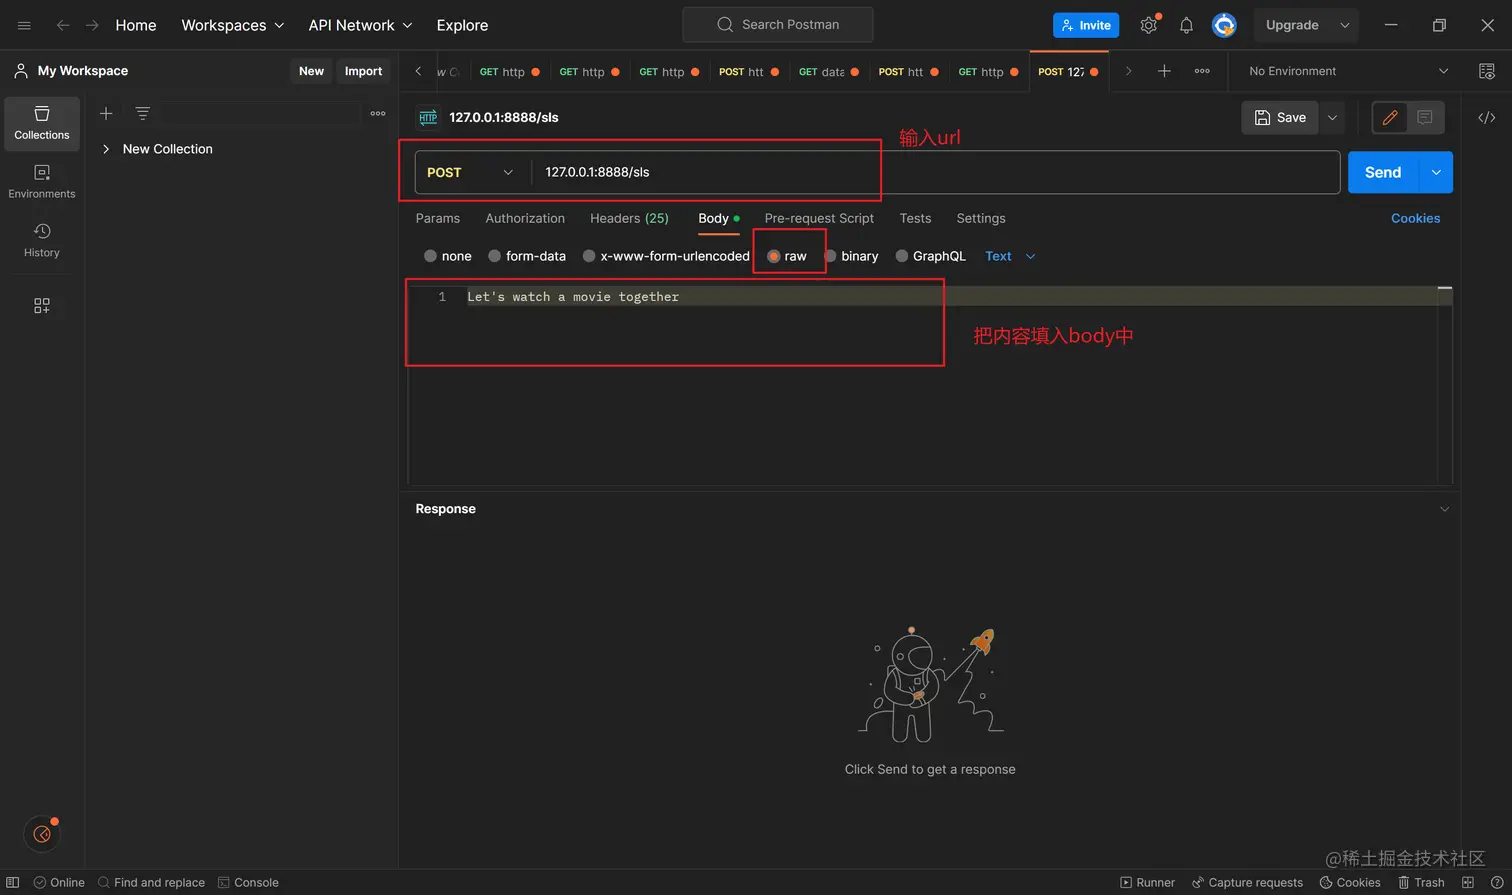Launch Postbot from bottom-left icon
This screenshot has height=895, width=1512.
pos(42,834)
